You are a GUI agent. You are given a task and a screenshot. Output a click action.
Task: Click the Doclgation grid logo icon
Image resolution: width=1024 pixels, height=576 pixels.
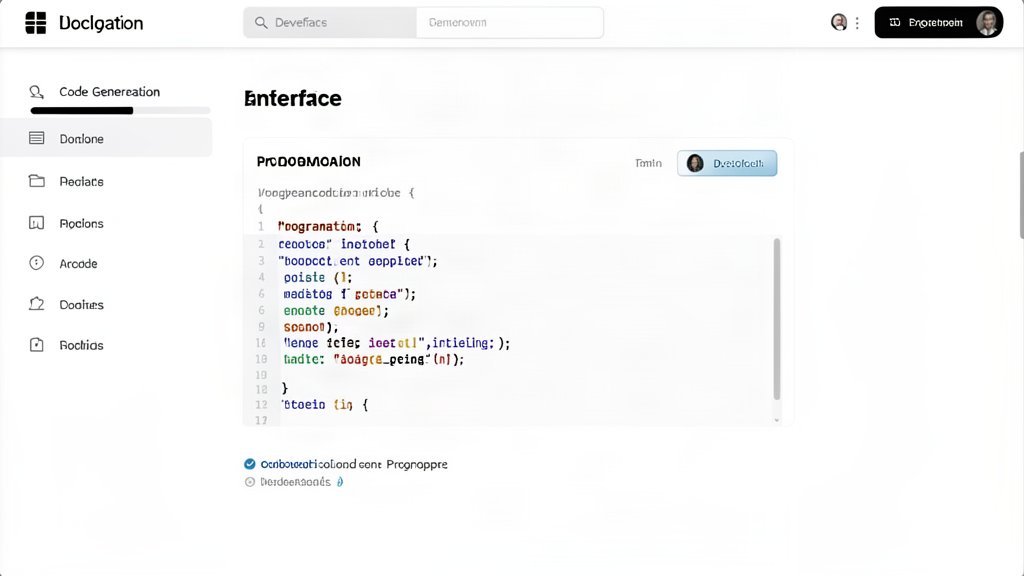[36, 23]
